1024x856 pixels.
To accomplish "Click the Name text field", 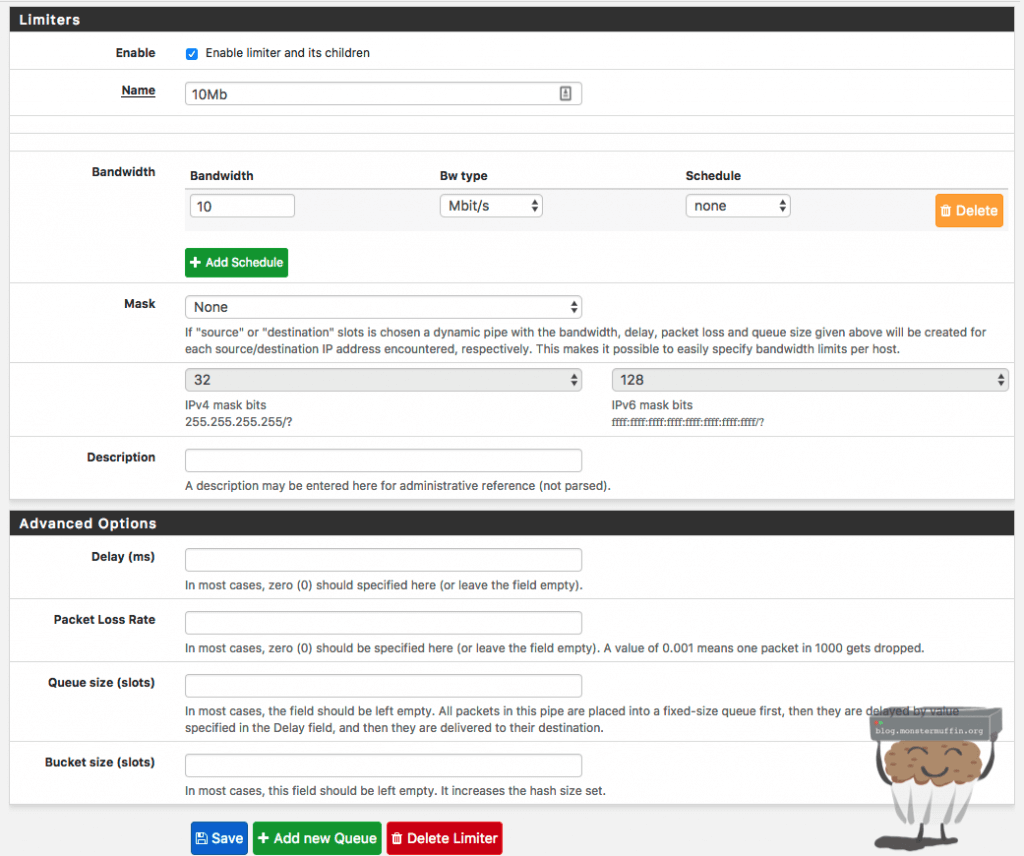I will point(370,94).
